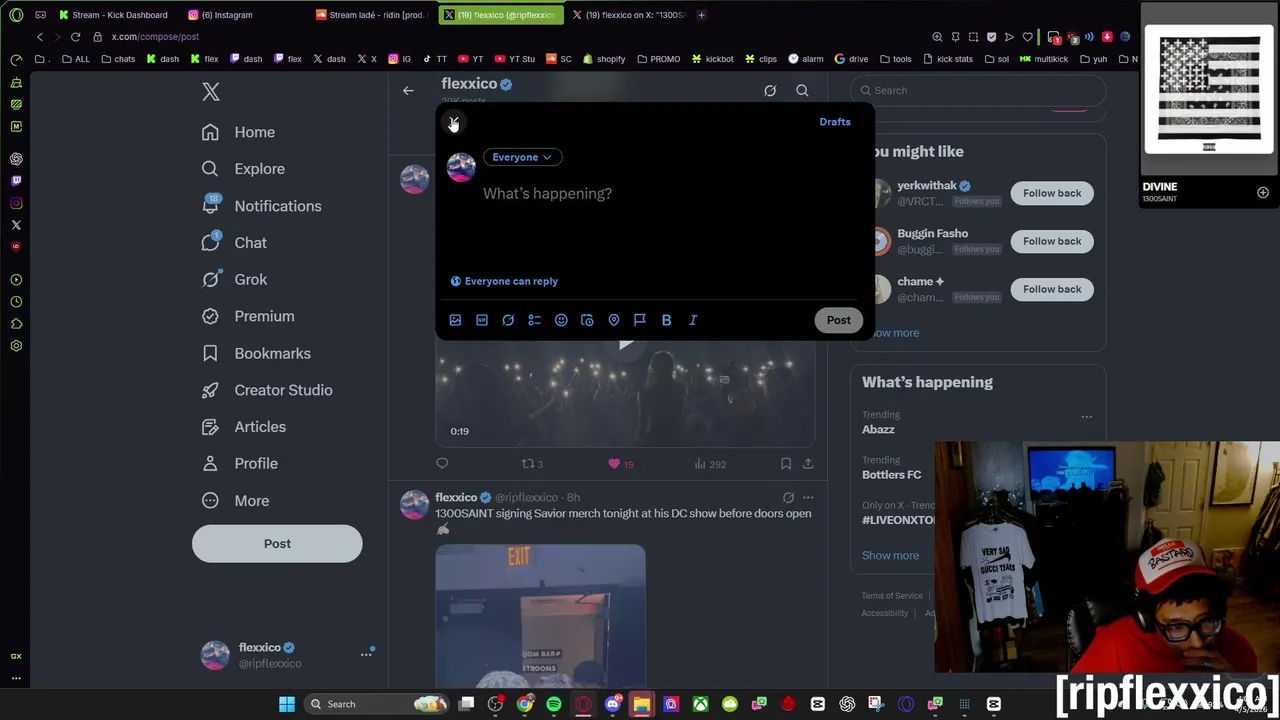
Task: Show more suggested accounts
Action: pos(893,333)
